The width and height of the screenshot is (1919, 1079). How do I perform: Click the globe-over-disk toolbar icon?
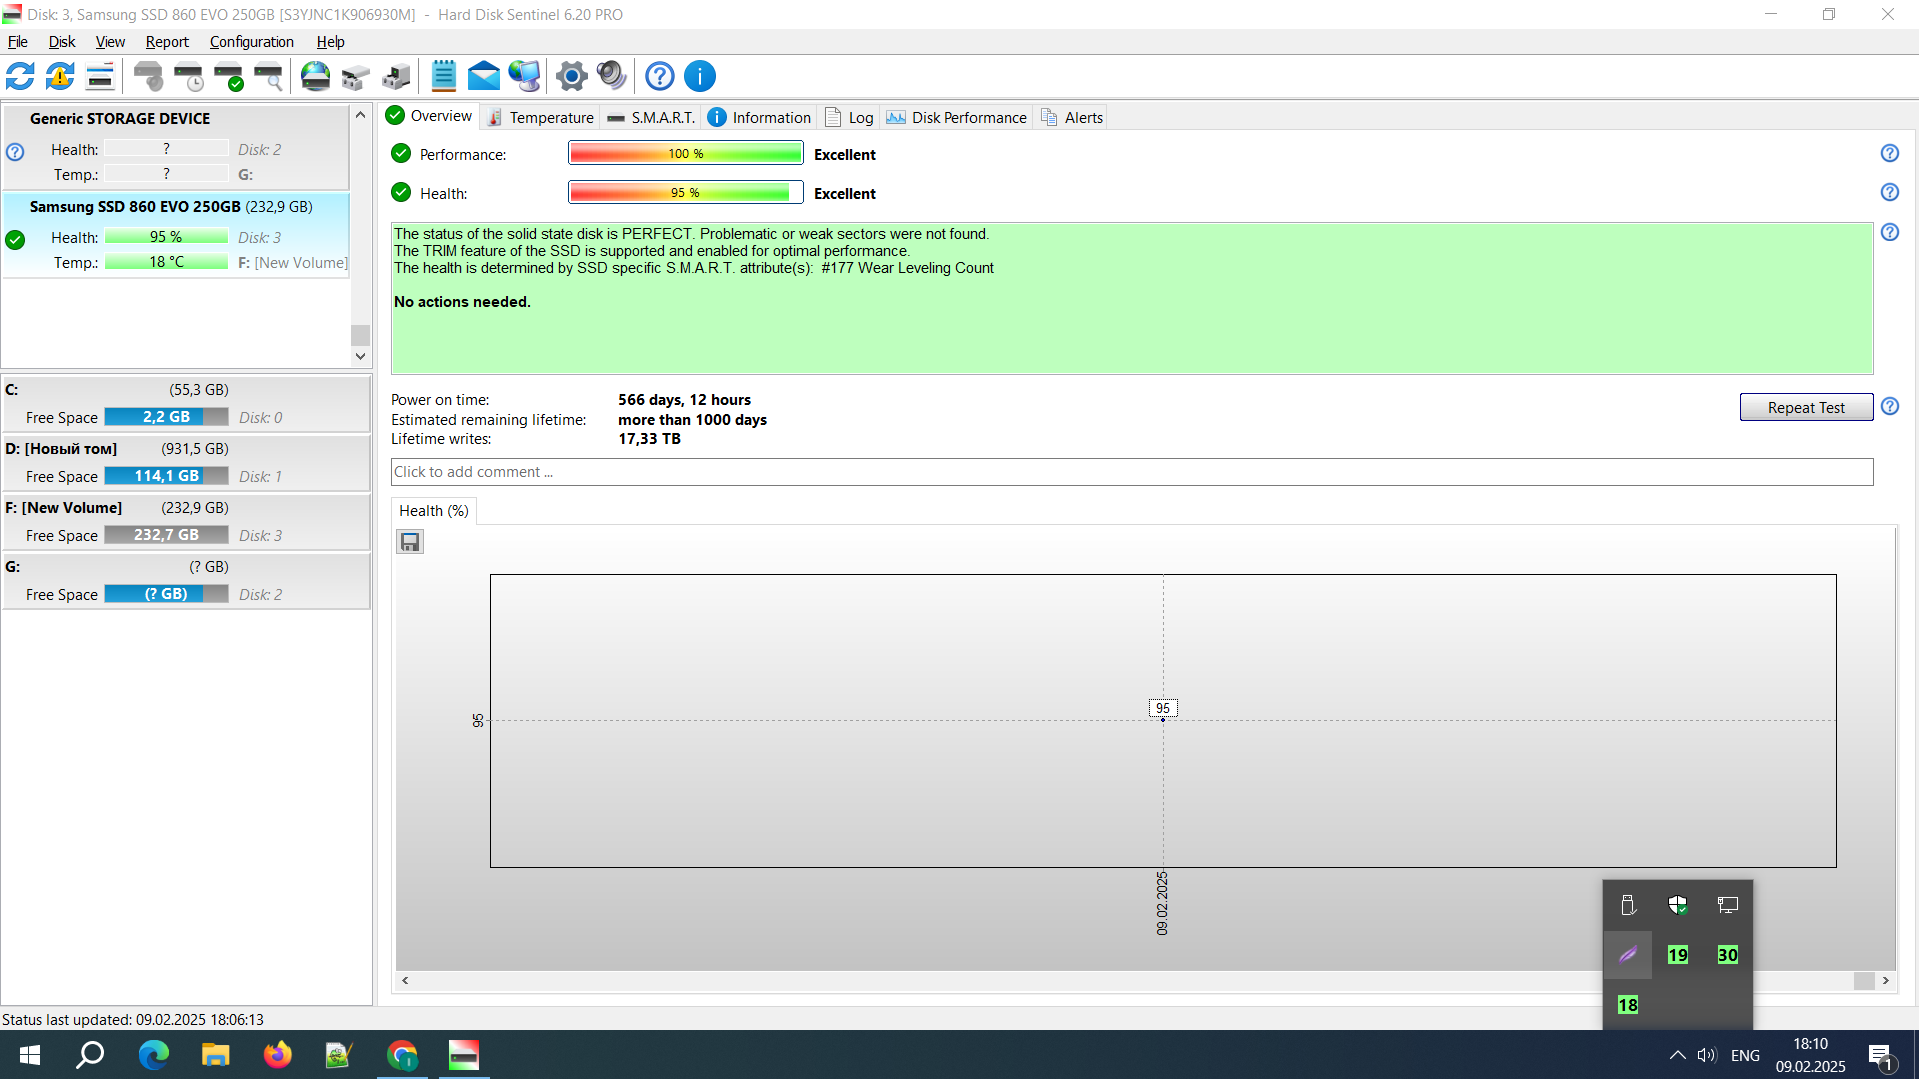click(316, 76)
